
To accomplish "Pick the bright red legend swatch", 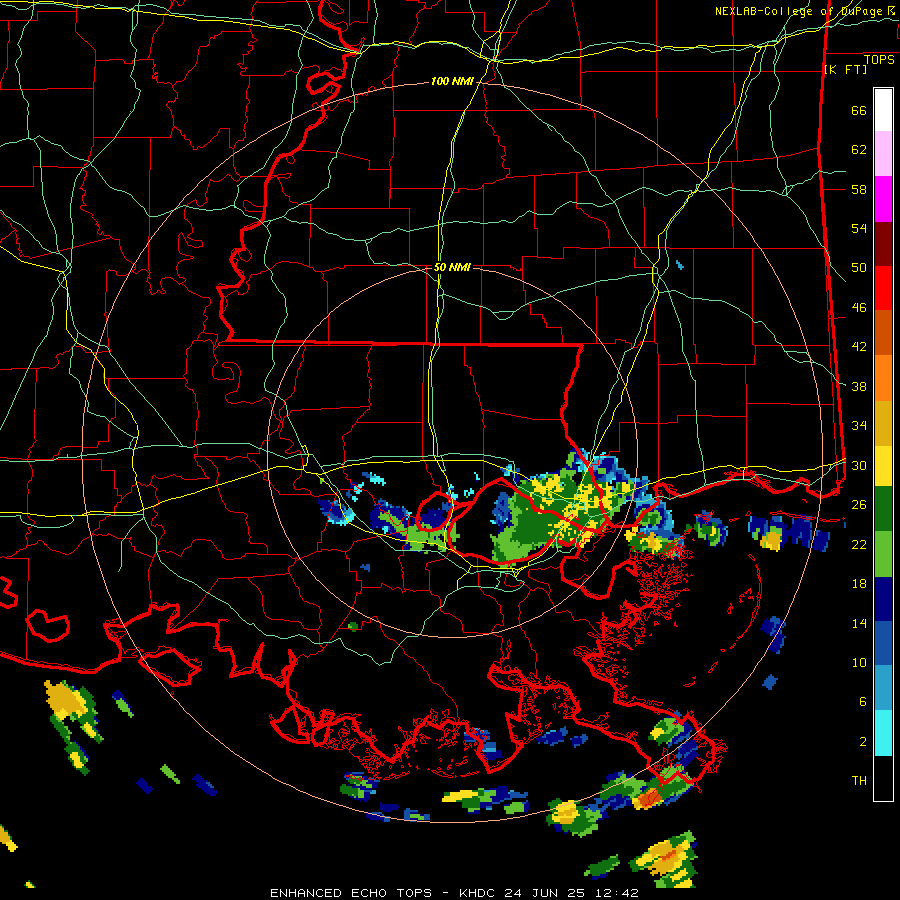I will coord(883,288).
